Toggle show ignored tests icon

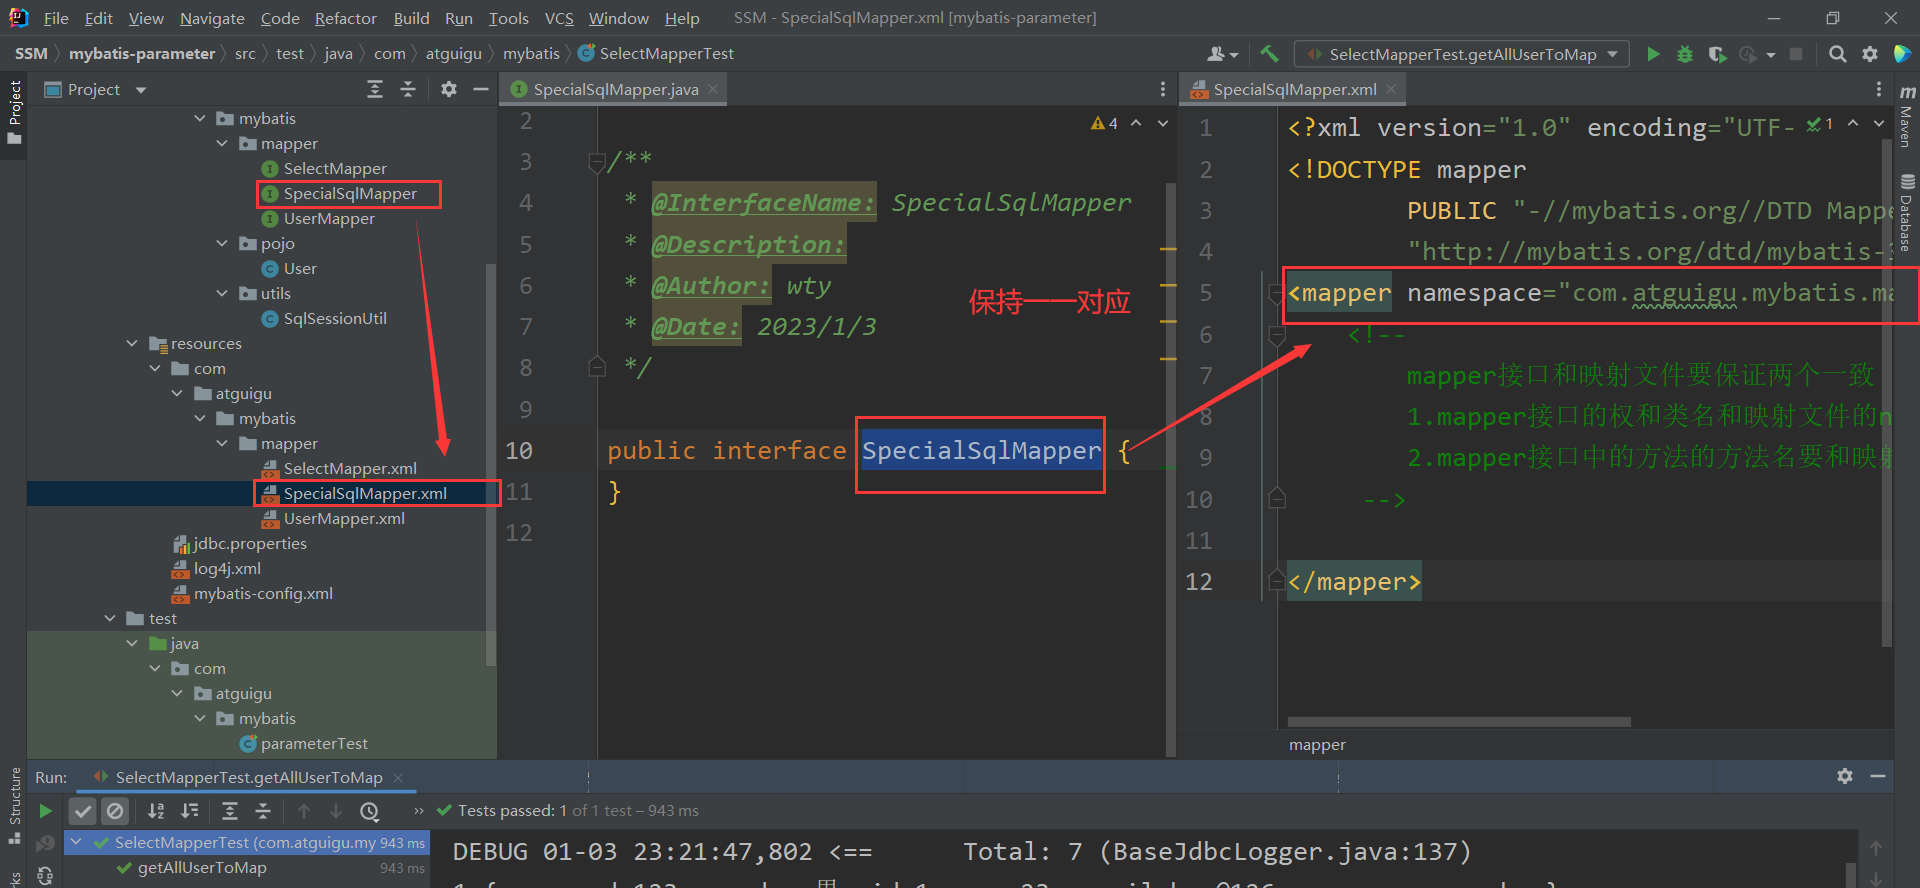115,811
